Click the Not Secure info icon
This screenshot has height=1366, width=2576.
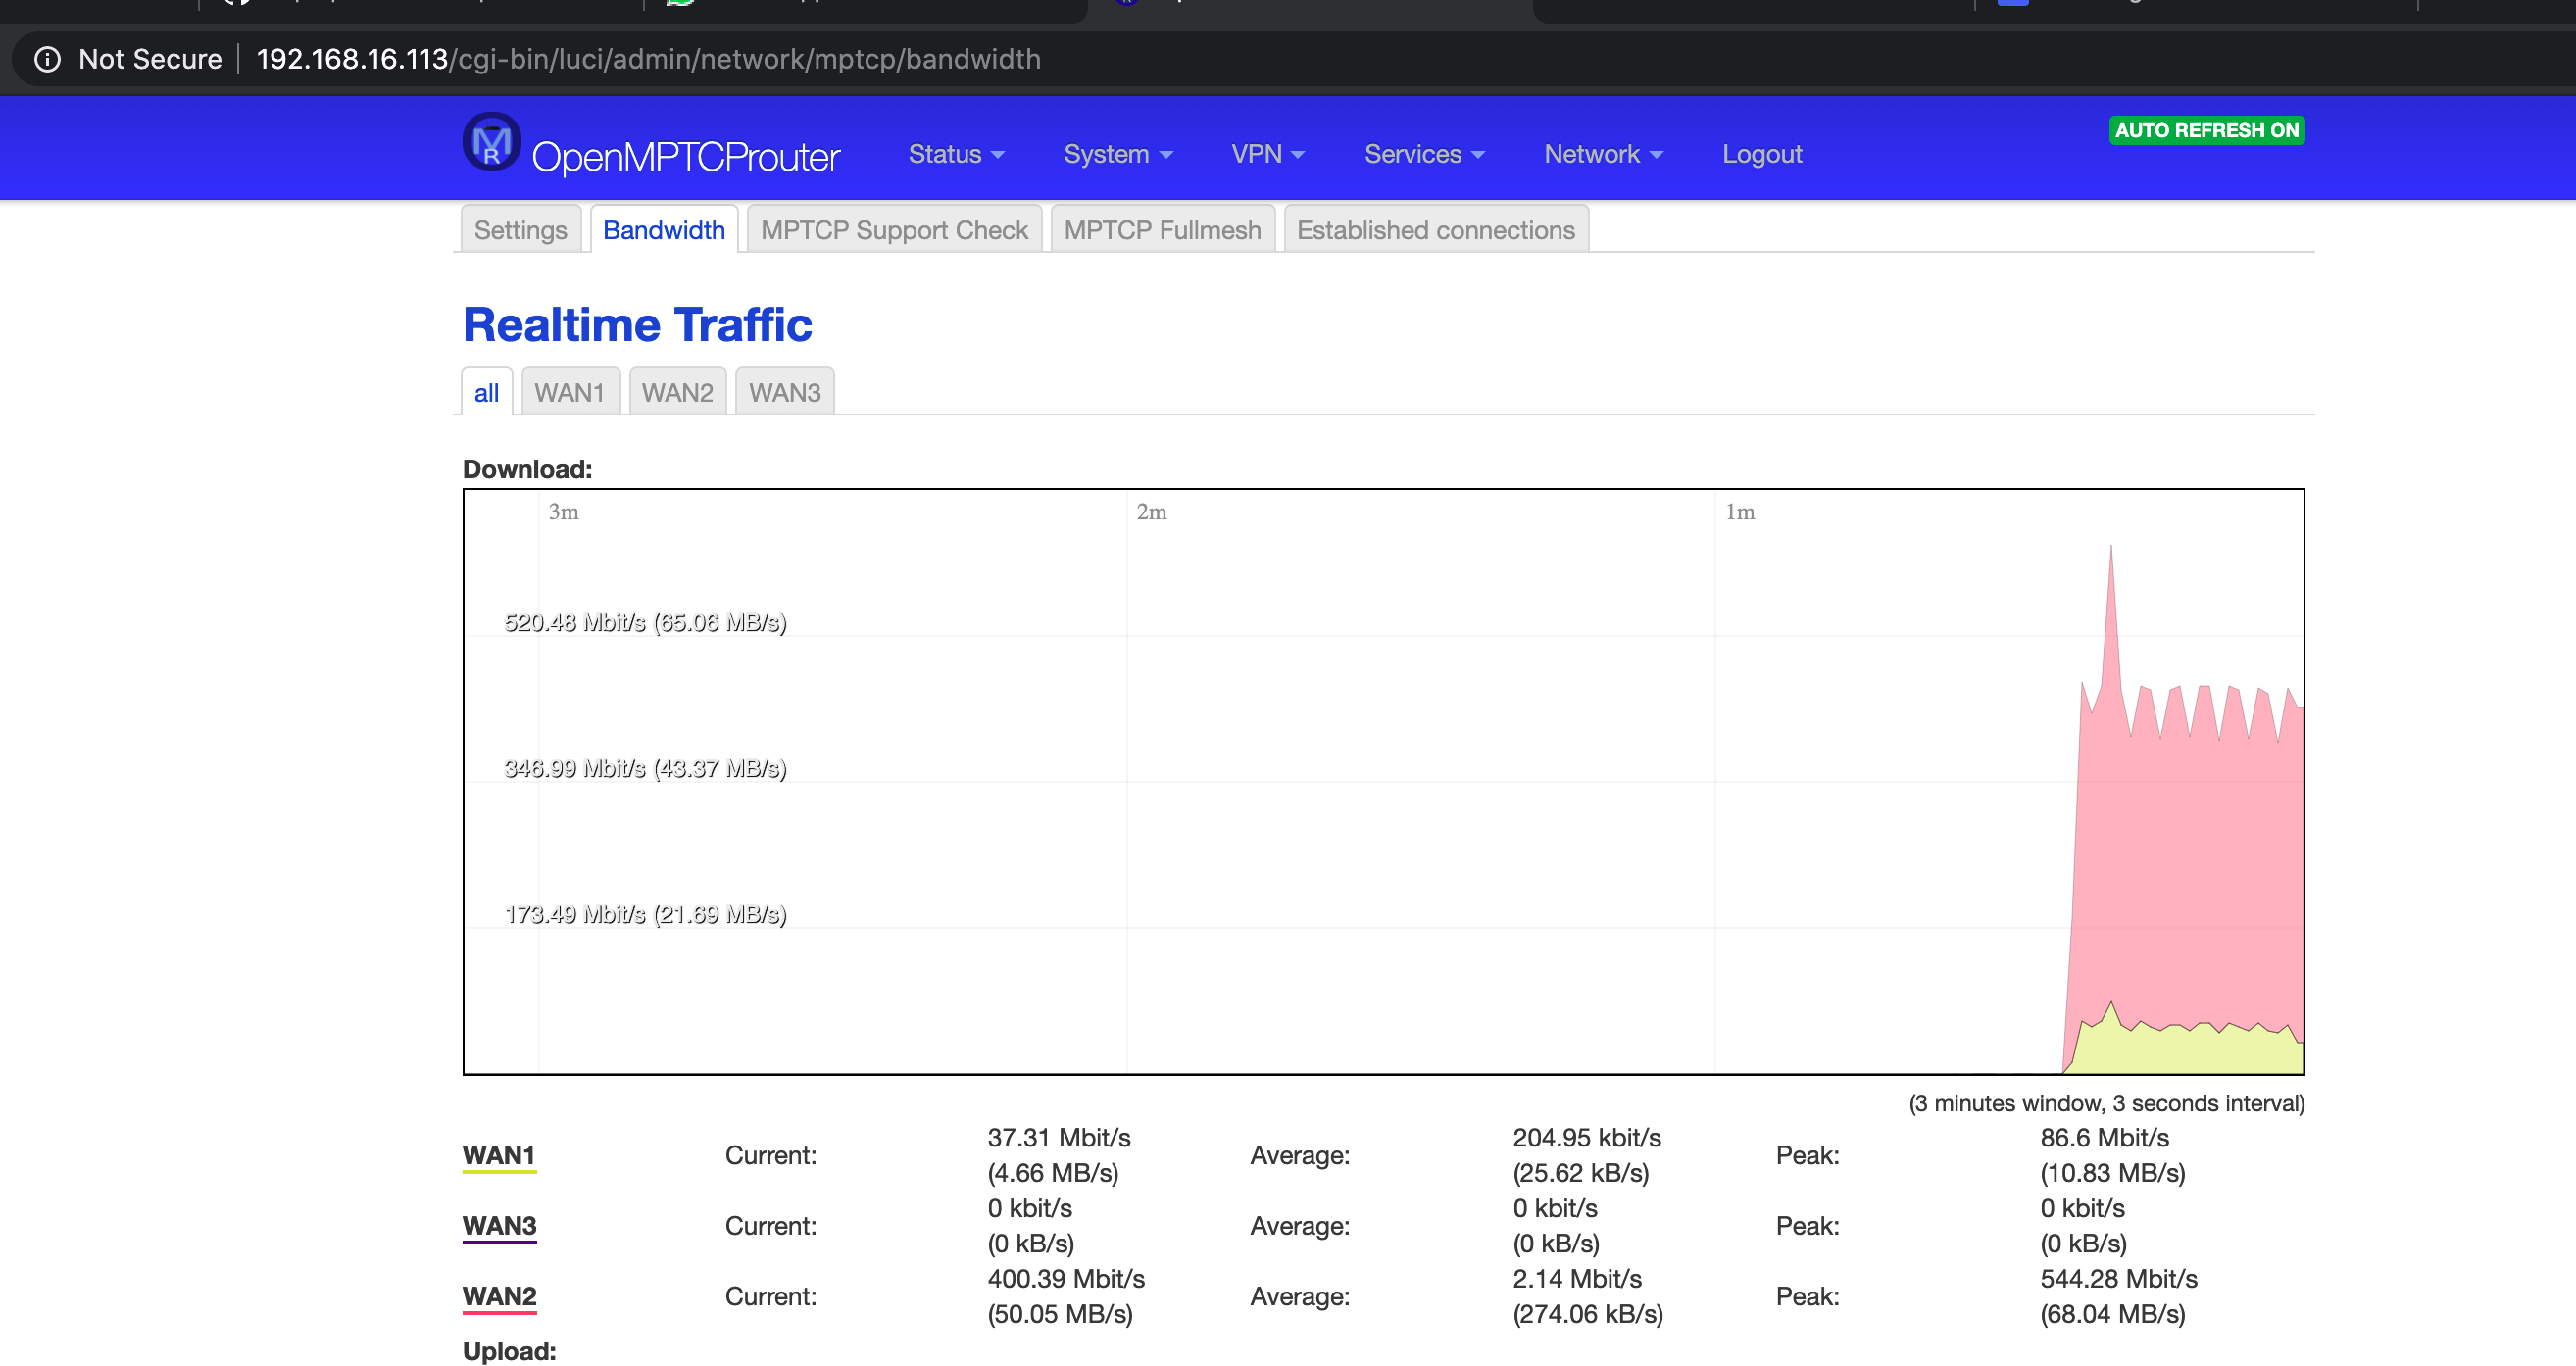point(48,59)
